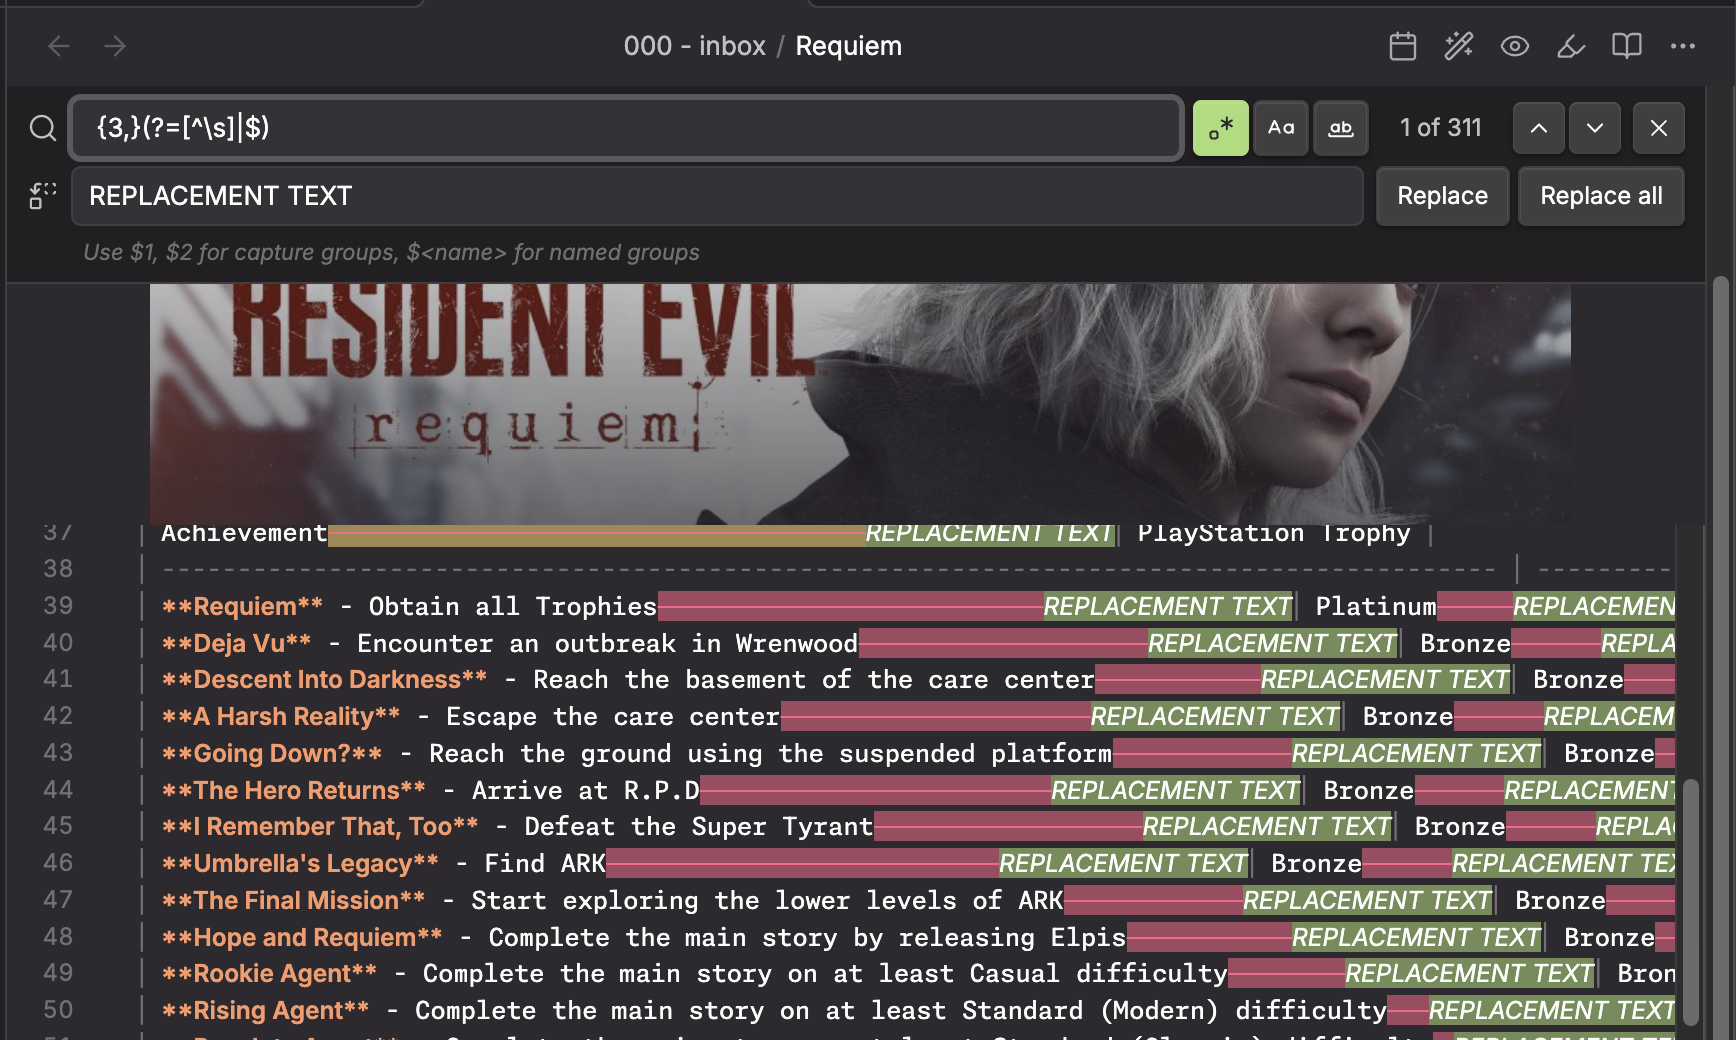This screenshot has height=1040, width=1736.
Task: Go forward with the right arrow
Action: coord(115,46)
